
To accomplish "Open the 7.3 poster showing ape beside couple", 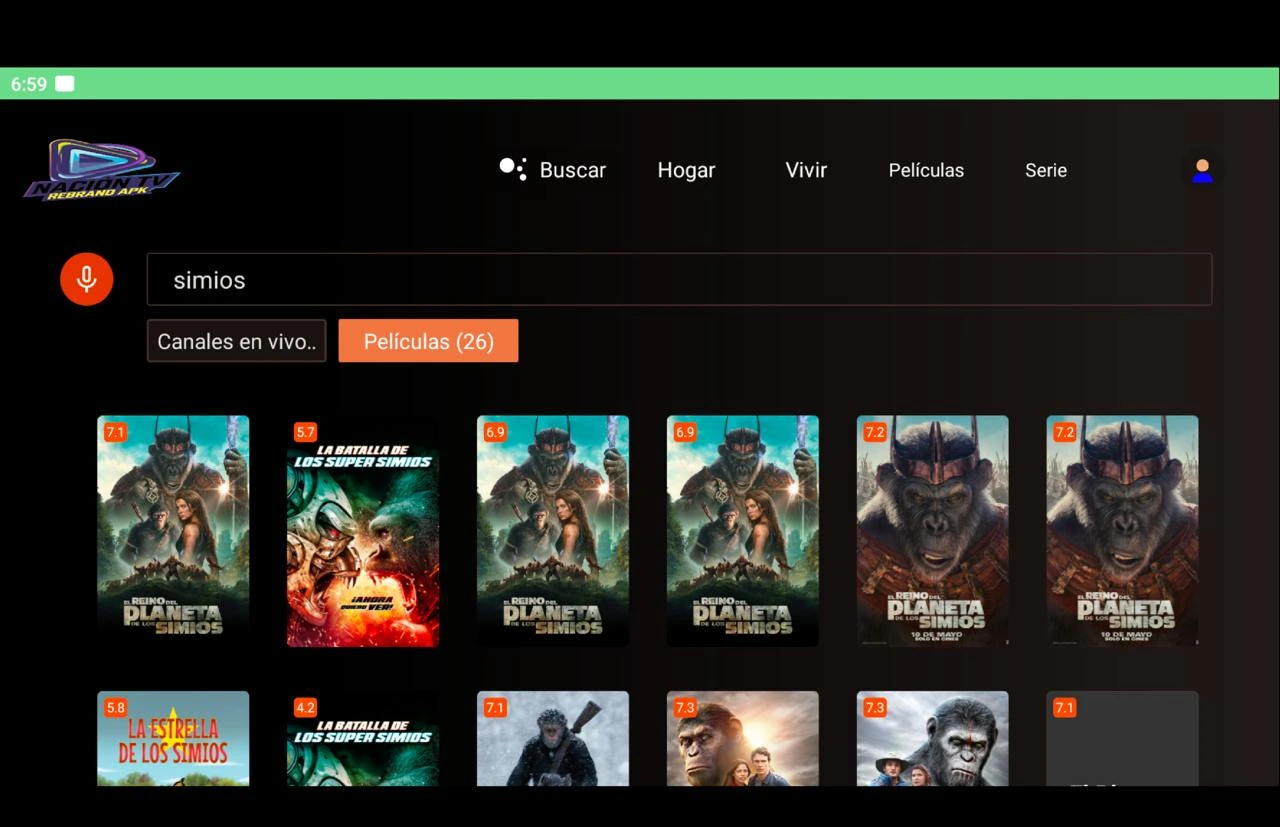I will 743,738.
